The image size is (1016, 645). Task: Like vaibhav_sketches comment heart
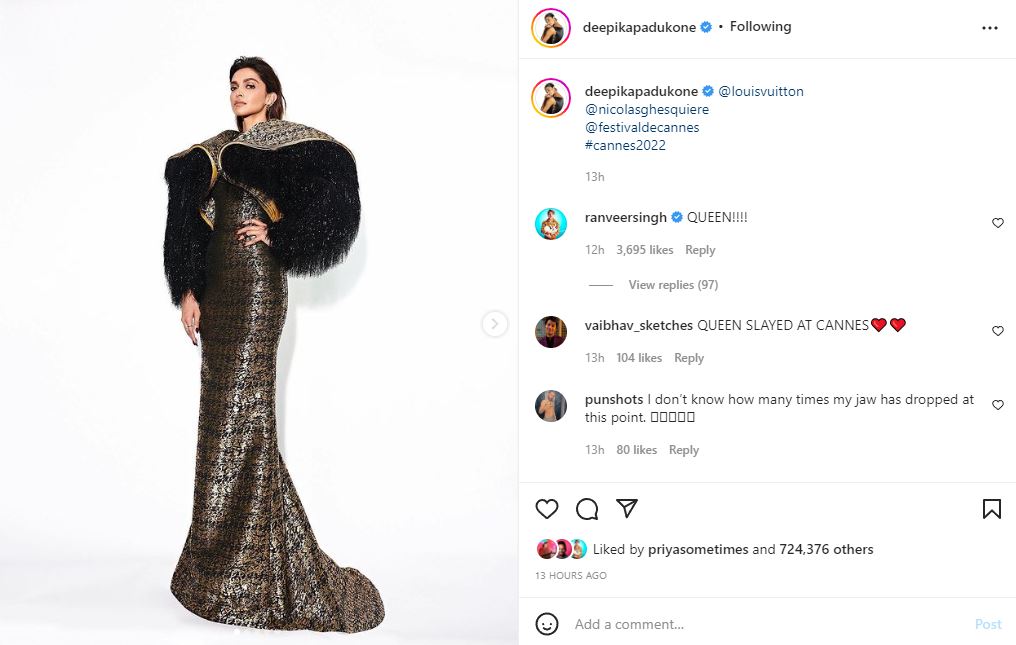tap(998, 331)
